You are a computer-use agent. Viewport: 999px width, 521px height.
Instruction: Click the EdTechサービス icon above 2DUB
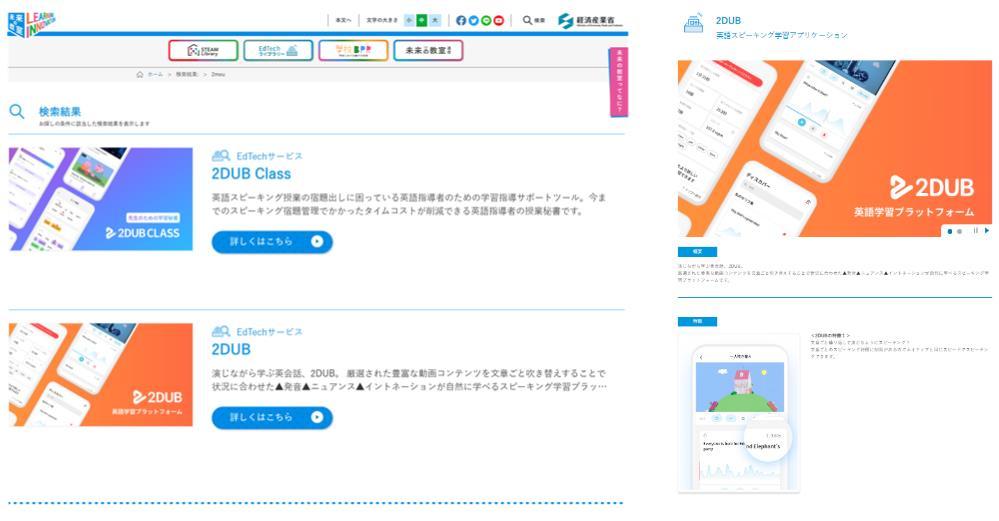(x=220, y=332)
